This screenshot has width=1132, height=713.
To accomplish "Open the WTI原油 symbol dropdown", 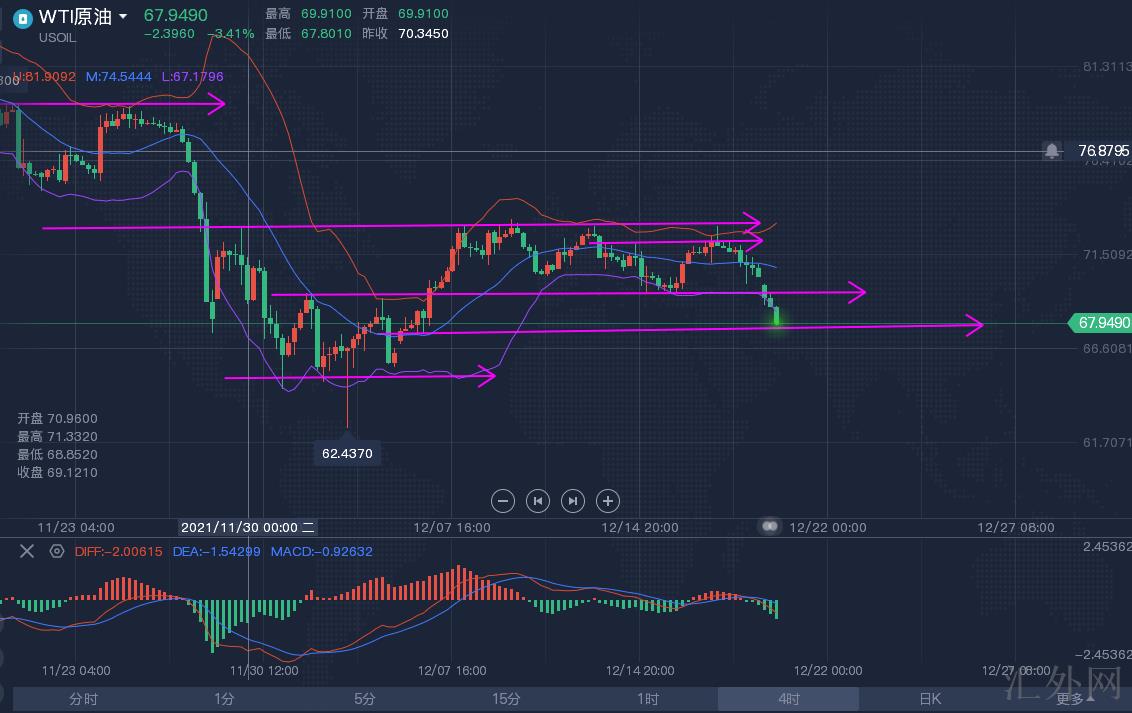I will pos(123,17).
